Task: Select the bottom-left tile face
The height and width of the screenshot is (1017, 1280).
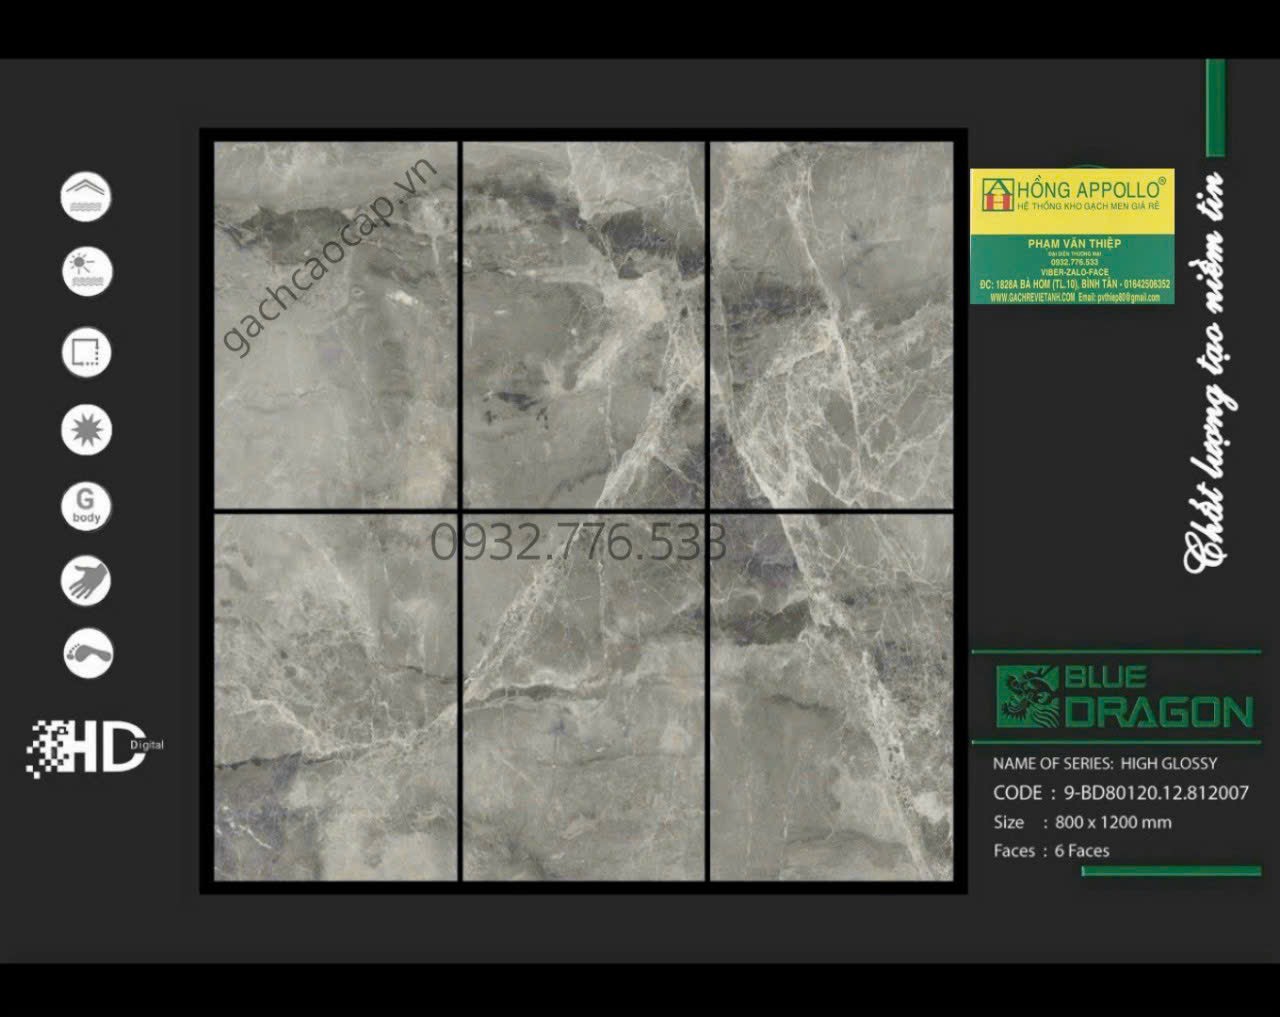Action: click(x=335, y=697)
